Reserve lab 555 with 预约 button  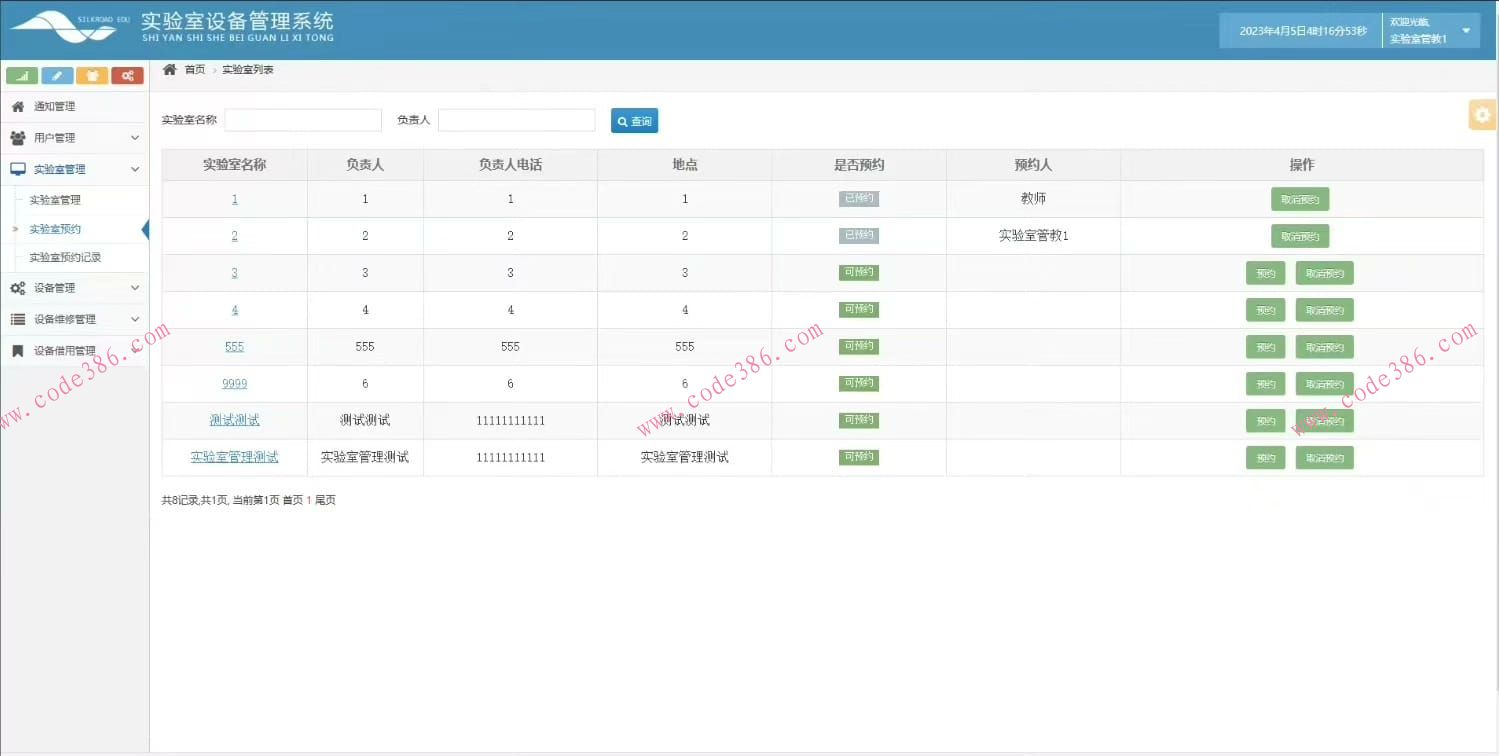[x=1266, y=347]
